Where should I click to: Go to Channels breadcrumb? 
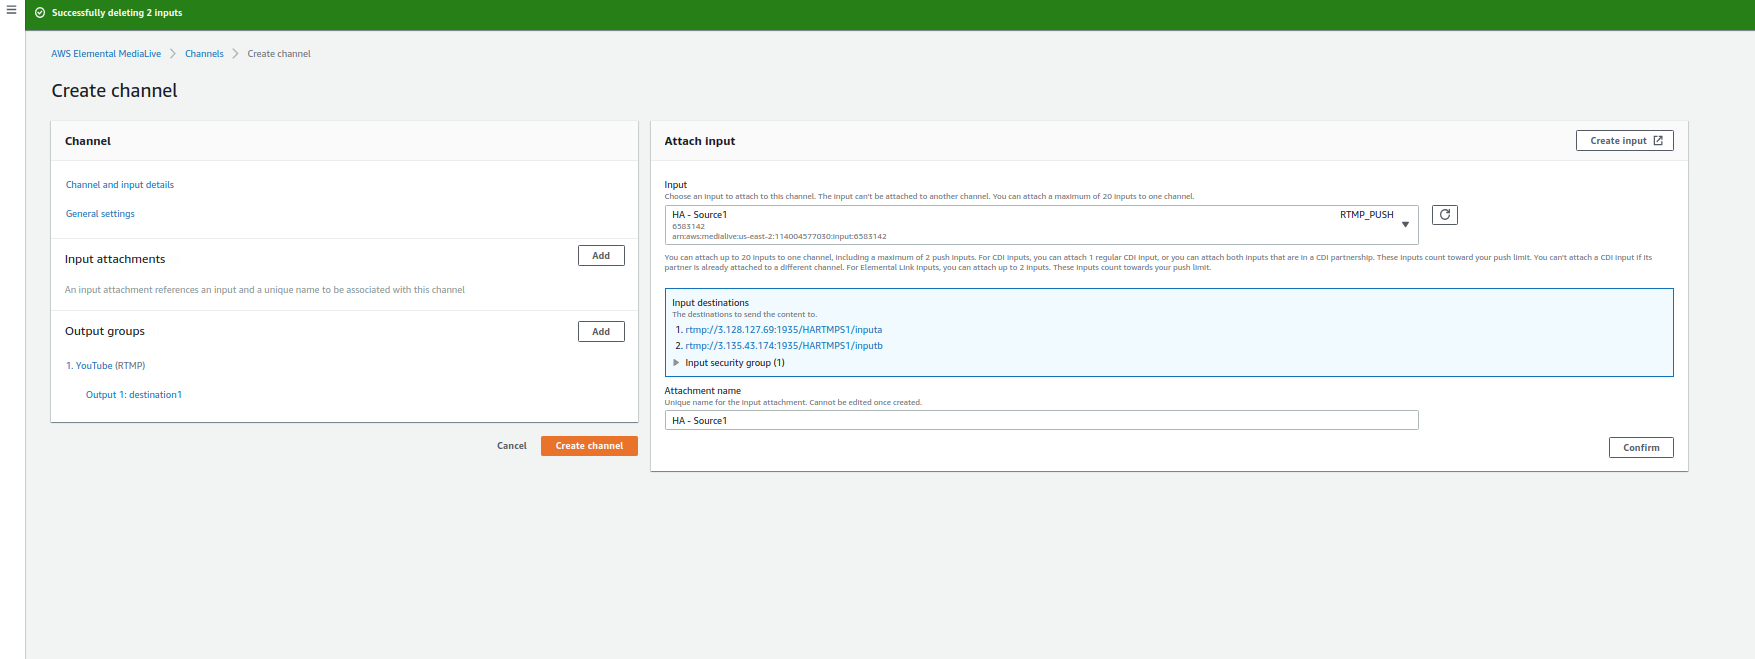204,54
